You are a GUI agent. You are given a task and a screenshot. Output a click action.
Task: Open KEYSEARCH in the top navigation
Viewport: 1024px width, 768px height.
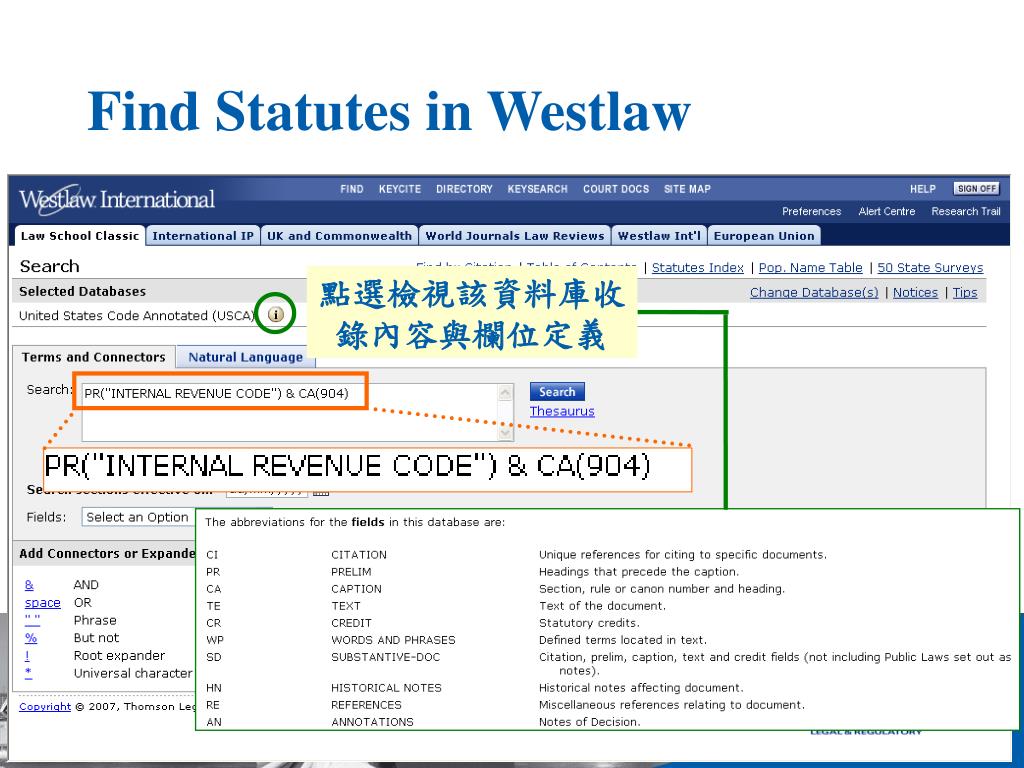point(537,189)
